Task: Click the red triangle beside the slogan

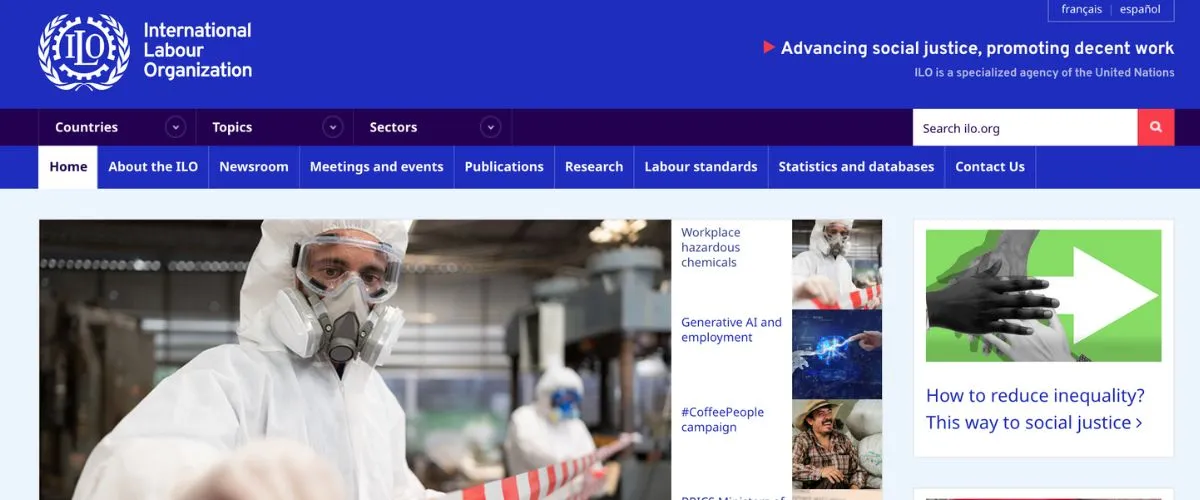Action: pos(769,47)
